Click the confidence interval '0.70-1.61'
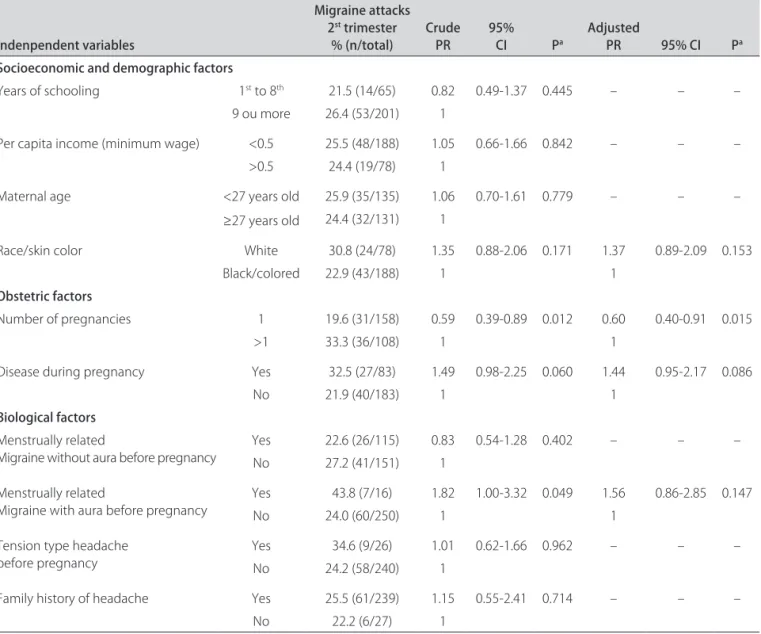761x634 pixels. (501, 197)
